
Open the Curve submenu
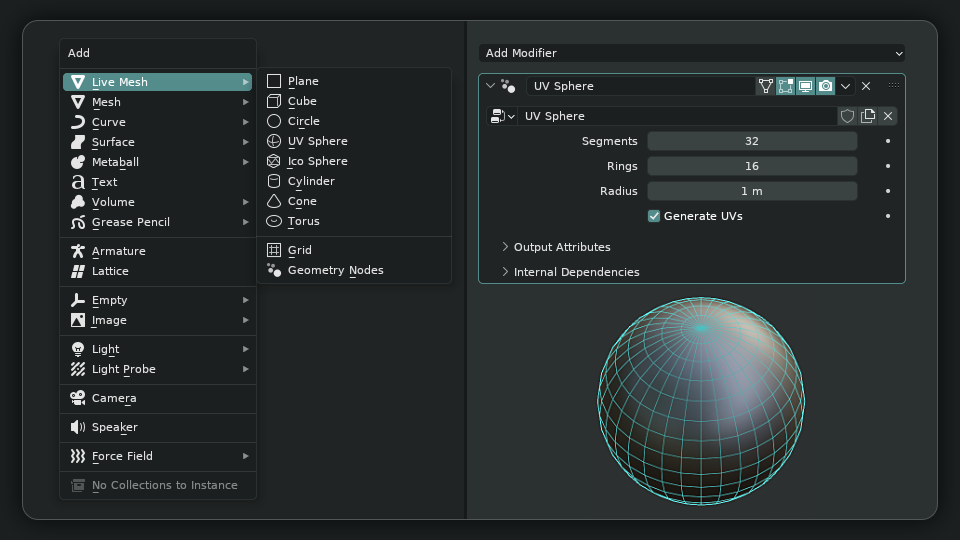point(157,122)
